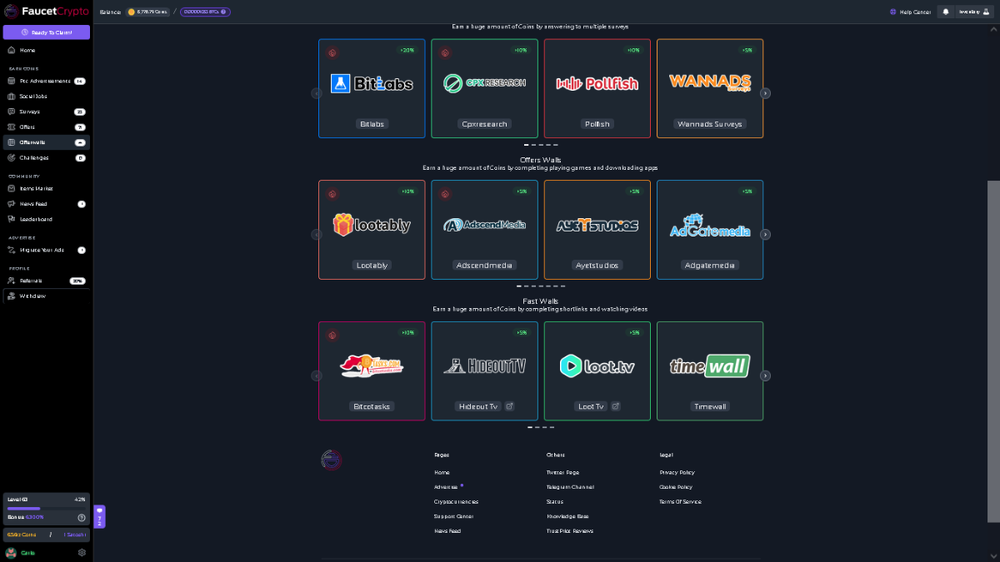Select Withdraw in the sidebar
1000x562 pixels.
click(32, 296)
